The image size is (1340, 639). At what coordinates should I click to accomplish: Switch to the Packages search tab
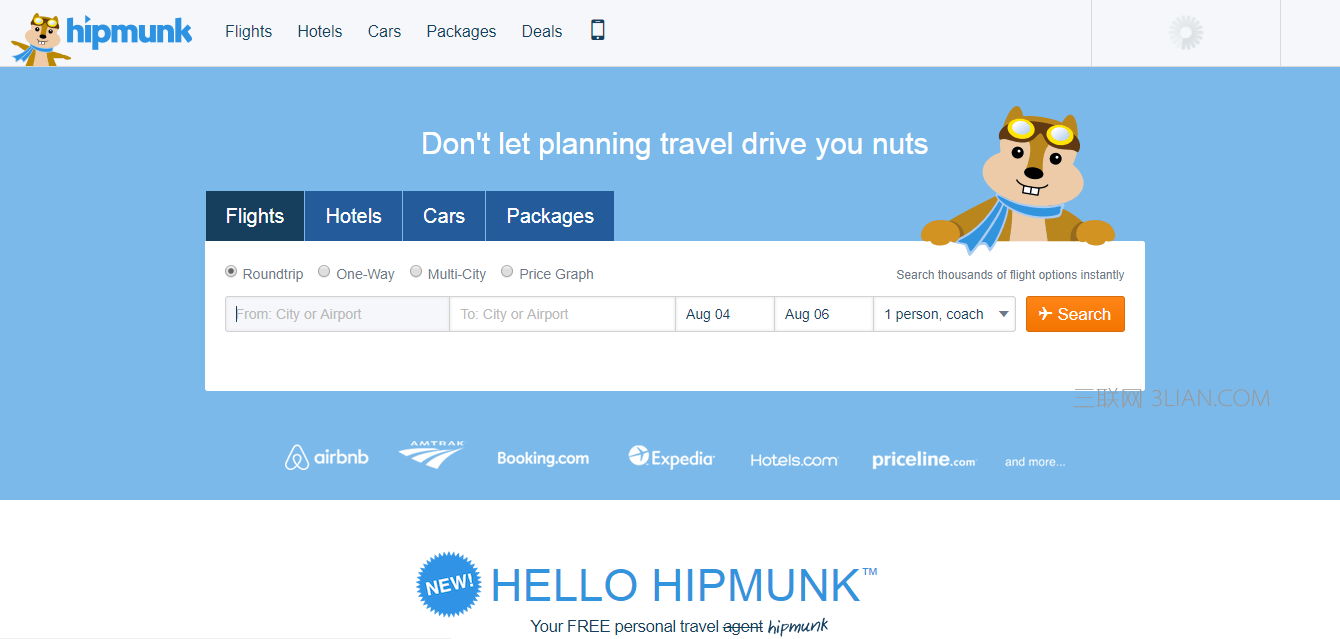[550, 216]
